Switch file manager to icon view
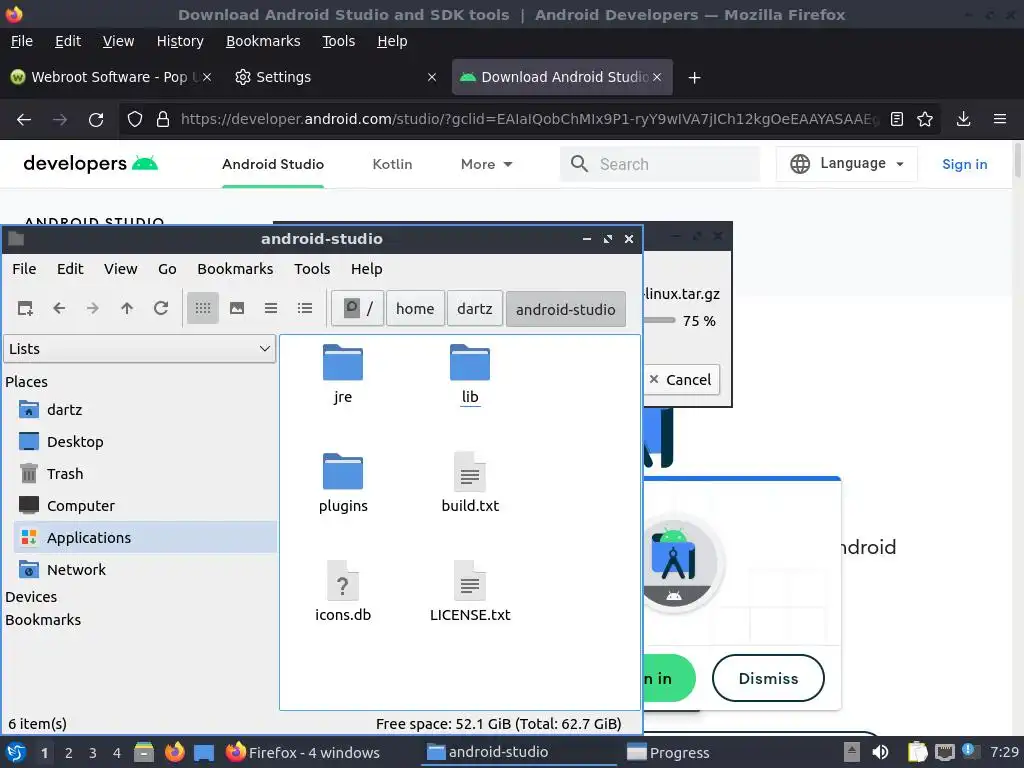The width and height of the screenshot is (1024, 768). click(203, 308)
